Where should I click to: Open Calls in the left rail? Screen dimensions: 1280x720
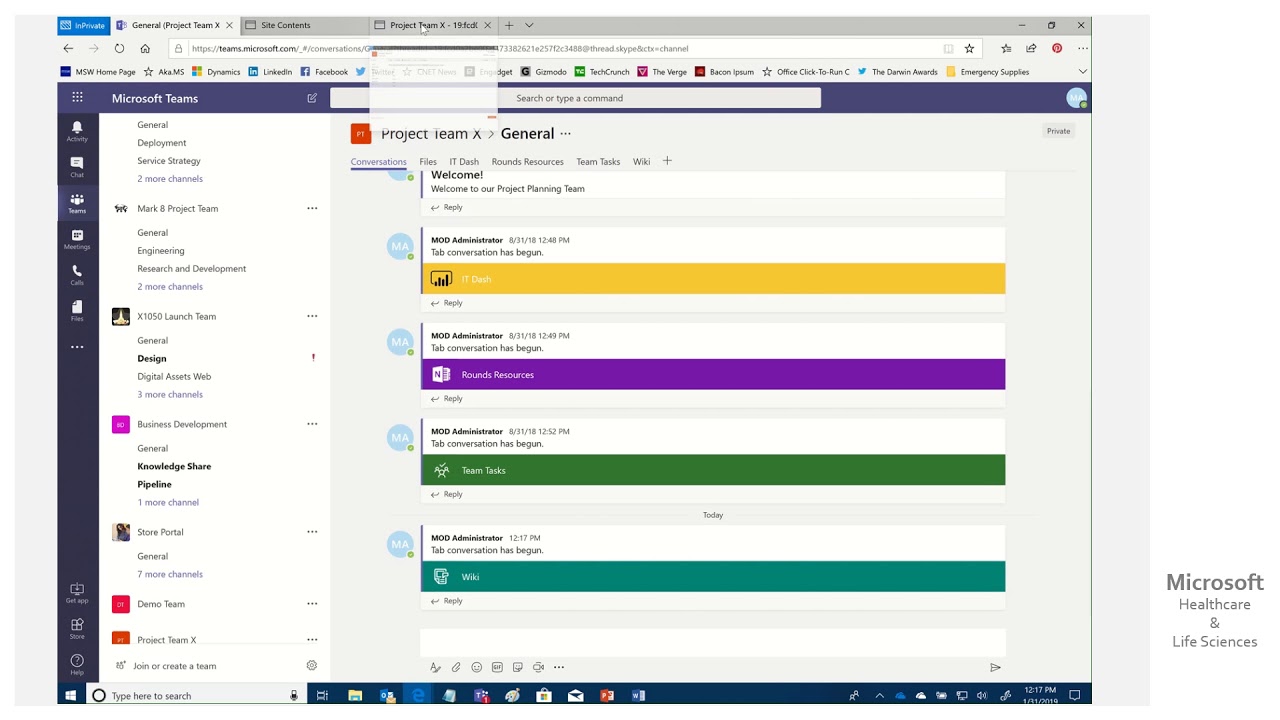coord(77,275)
